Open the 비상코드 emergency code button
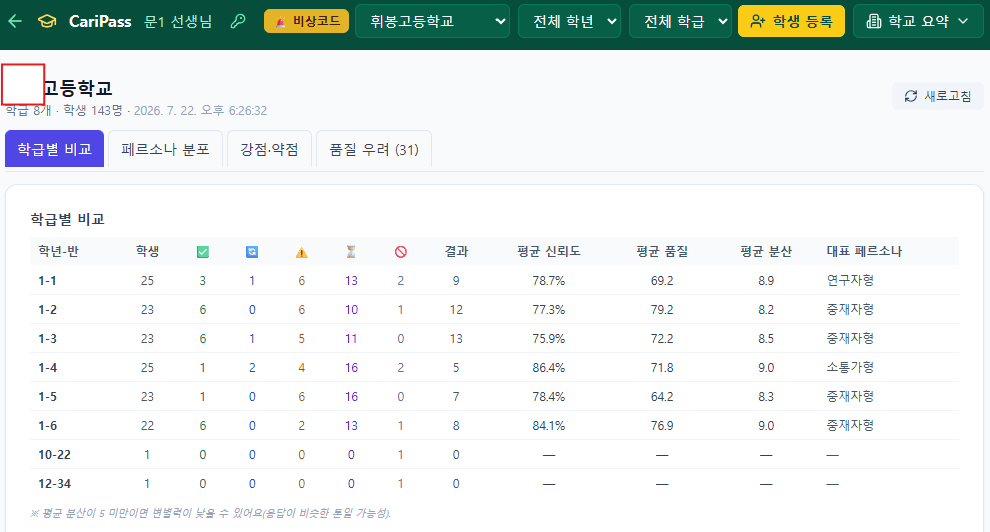Viewport: 990px width, 532px height. pos(306,21)
